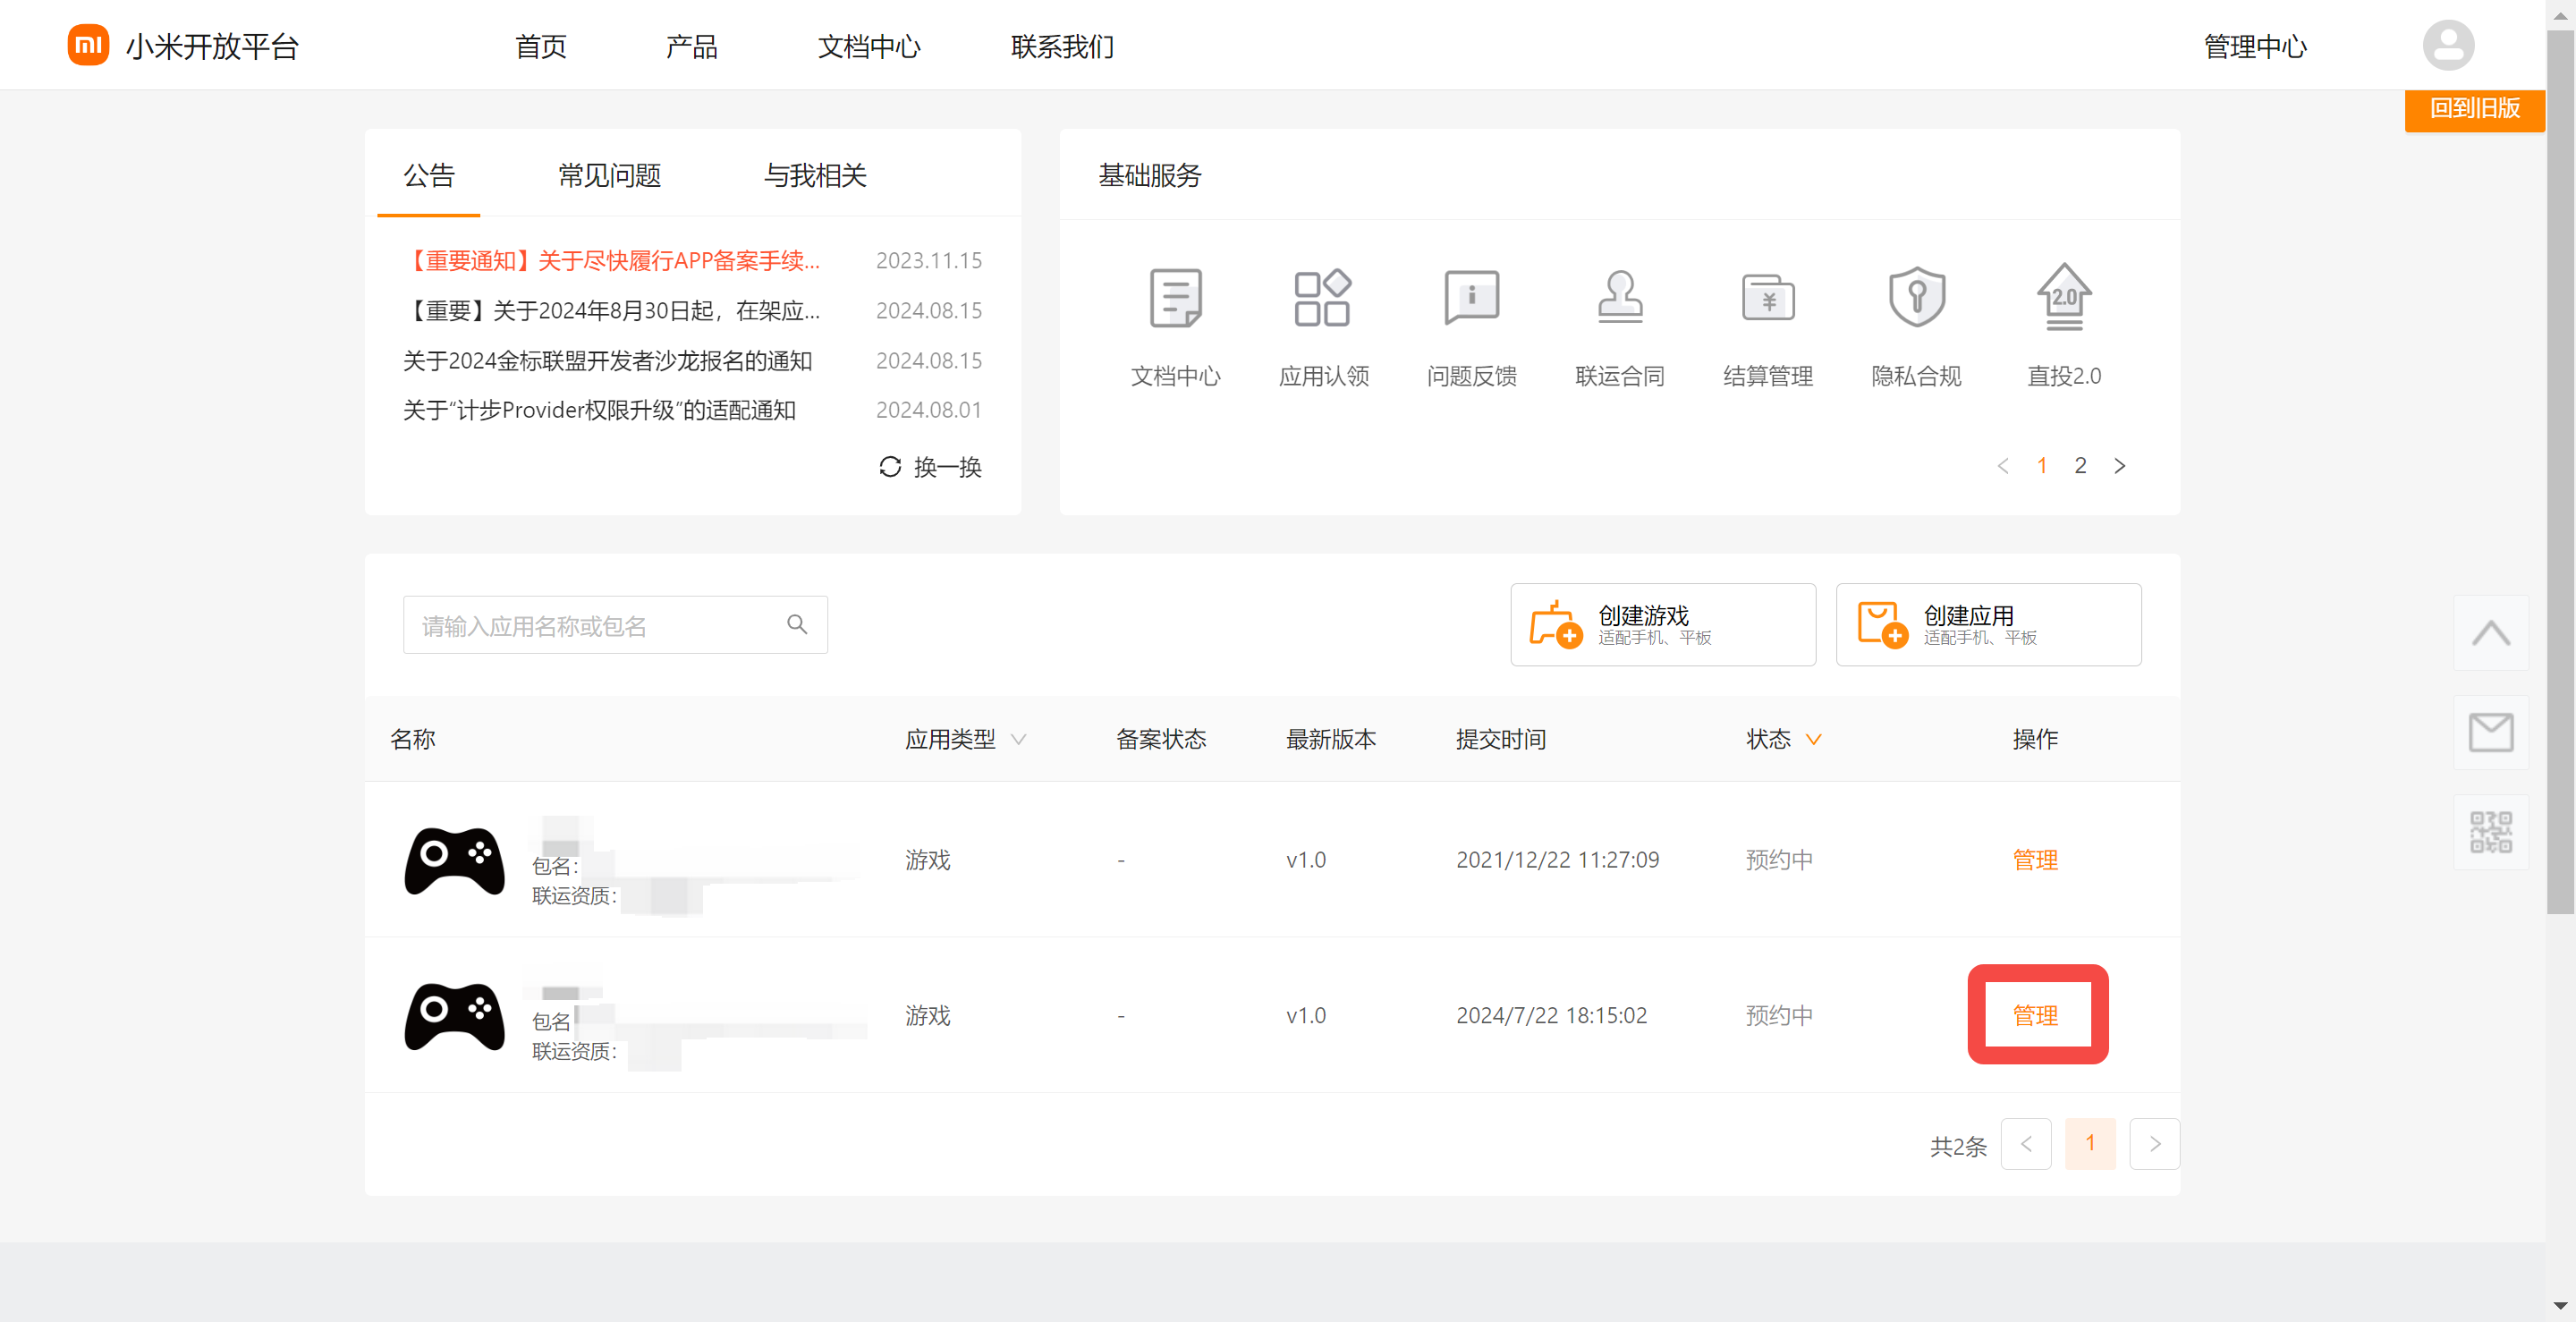Open the 文档中心 service icon
2576x1322 pixels.
[x=1175, y=297]
